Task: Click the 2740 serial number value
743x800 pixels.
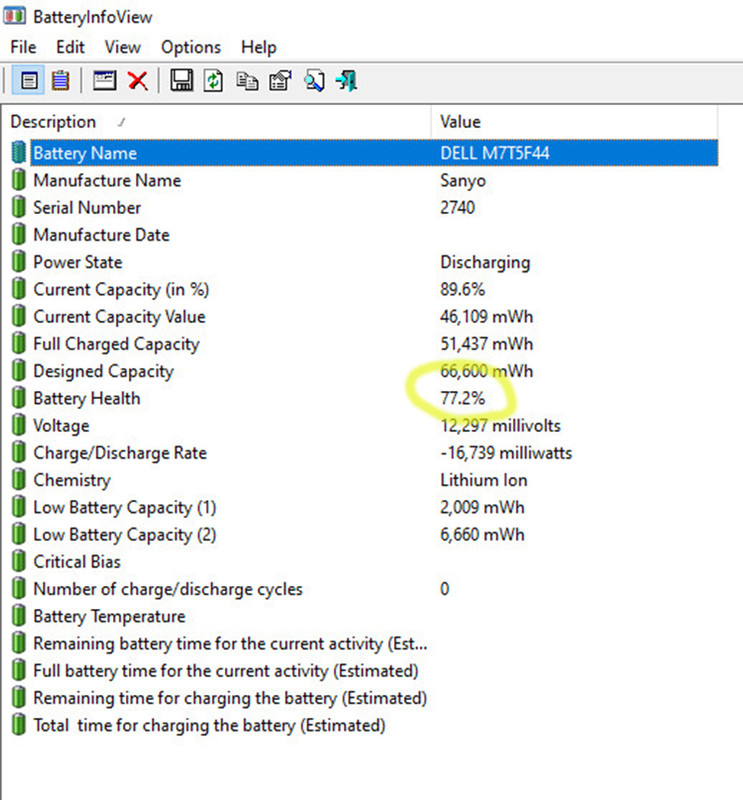Action: [x=457, y=207]
